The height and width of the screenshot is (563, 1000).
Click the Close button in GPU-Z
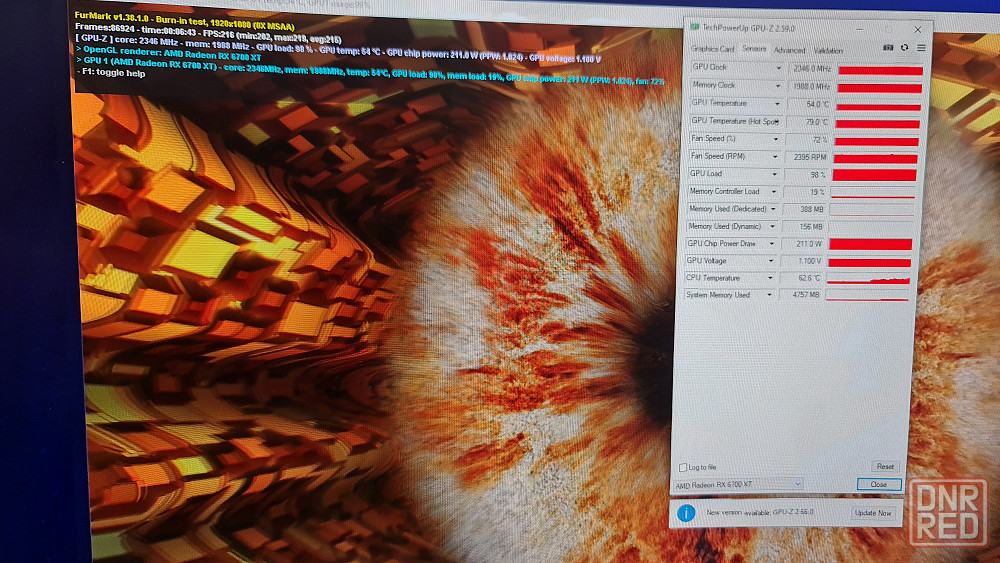(879, 485)
